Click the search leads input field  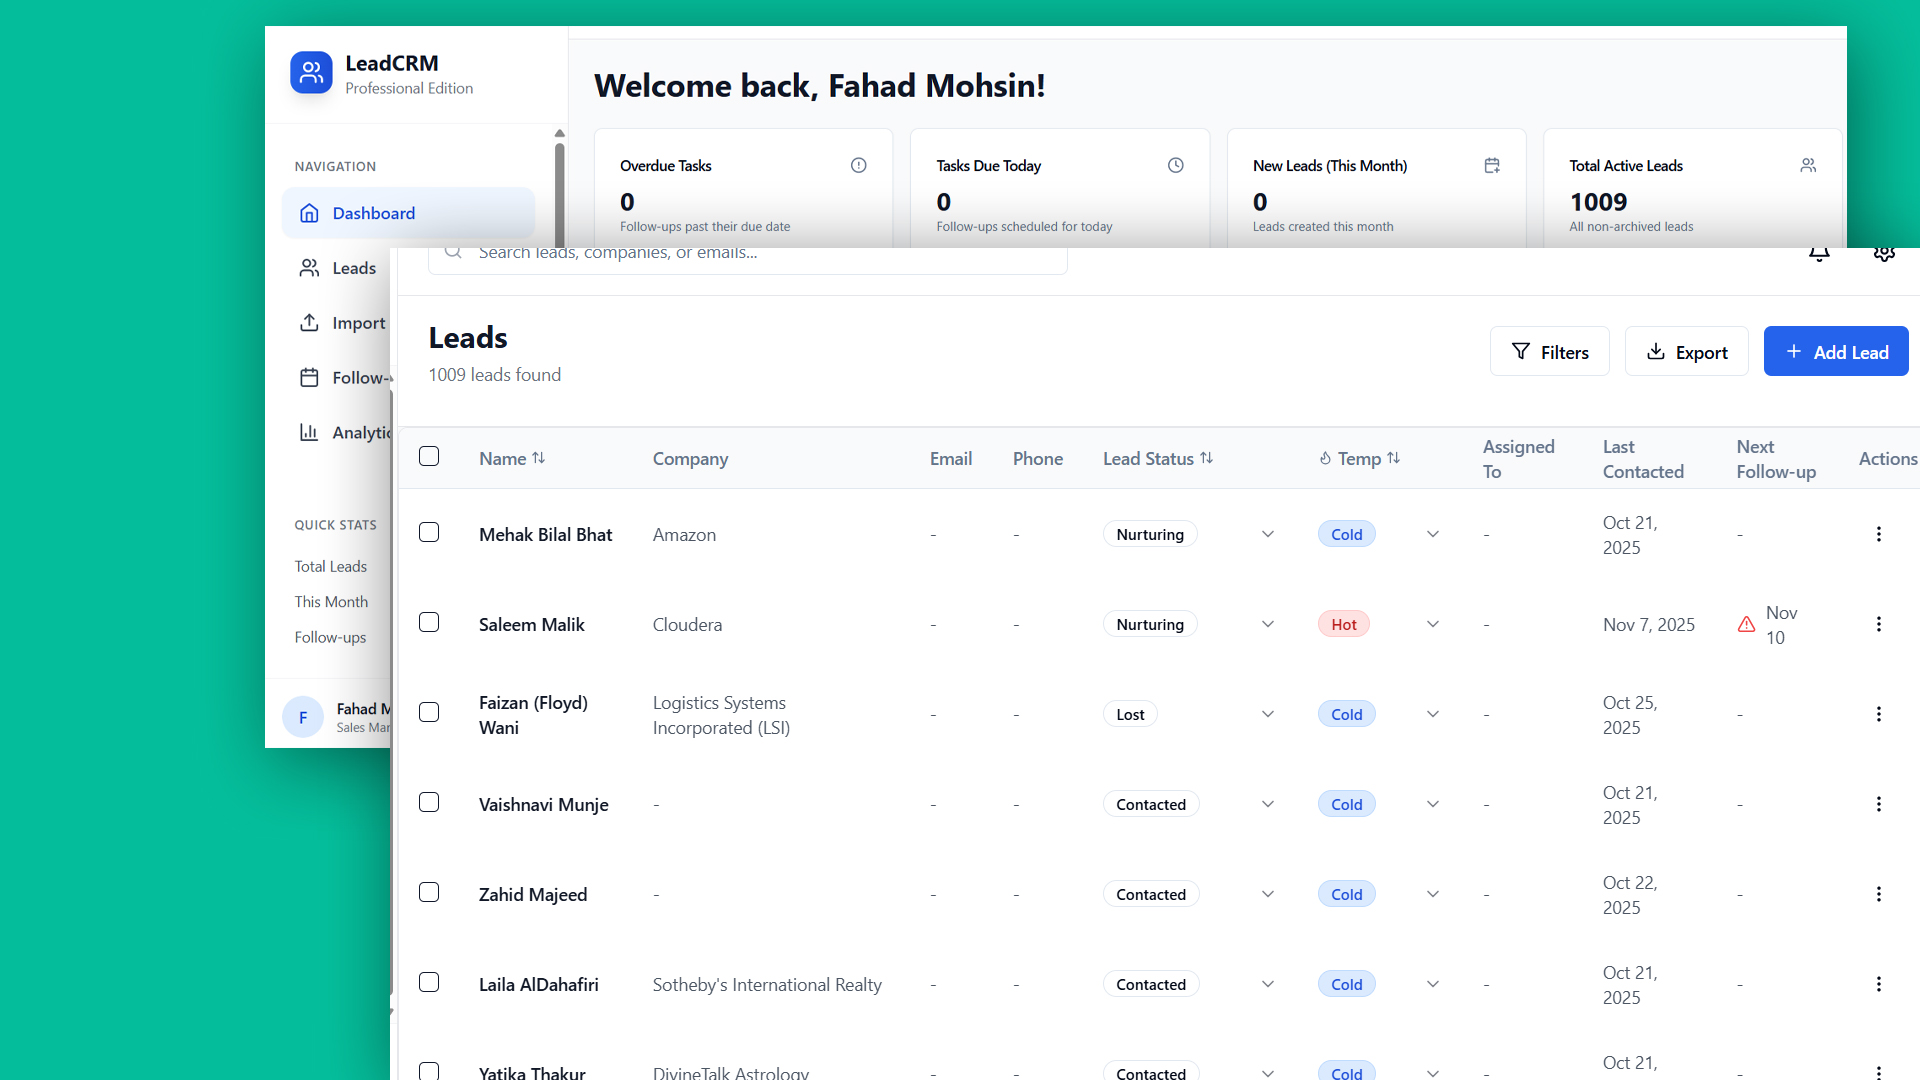[748, 253]
